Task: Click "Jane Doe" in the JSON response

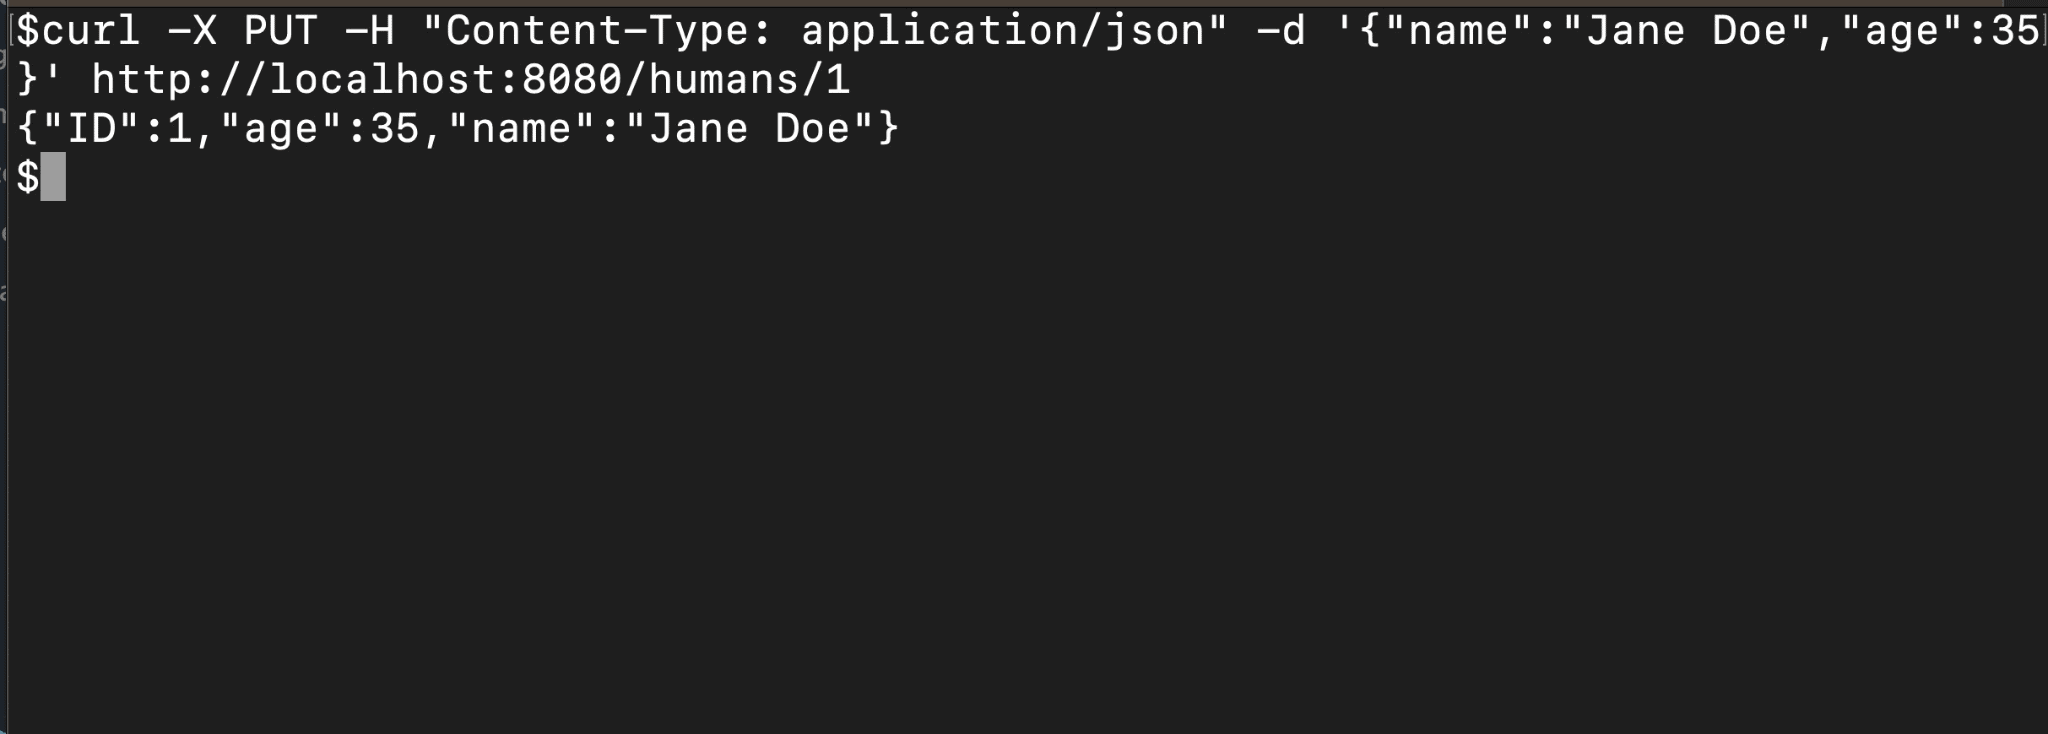Action: click(x=749, y=129)
